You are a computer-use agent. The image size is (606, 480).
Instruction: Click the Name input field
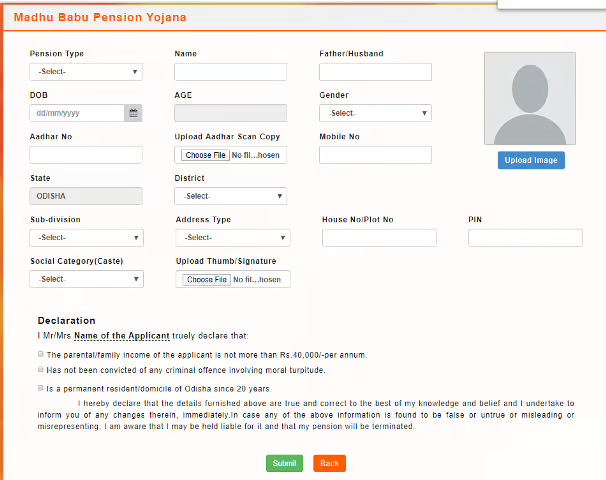pos(230,72)
